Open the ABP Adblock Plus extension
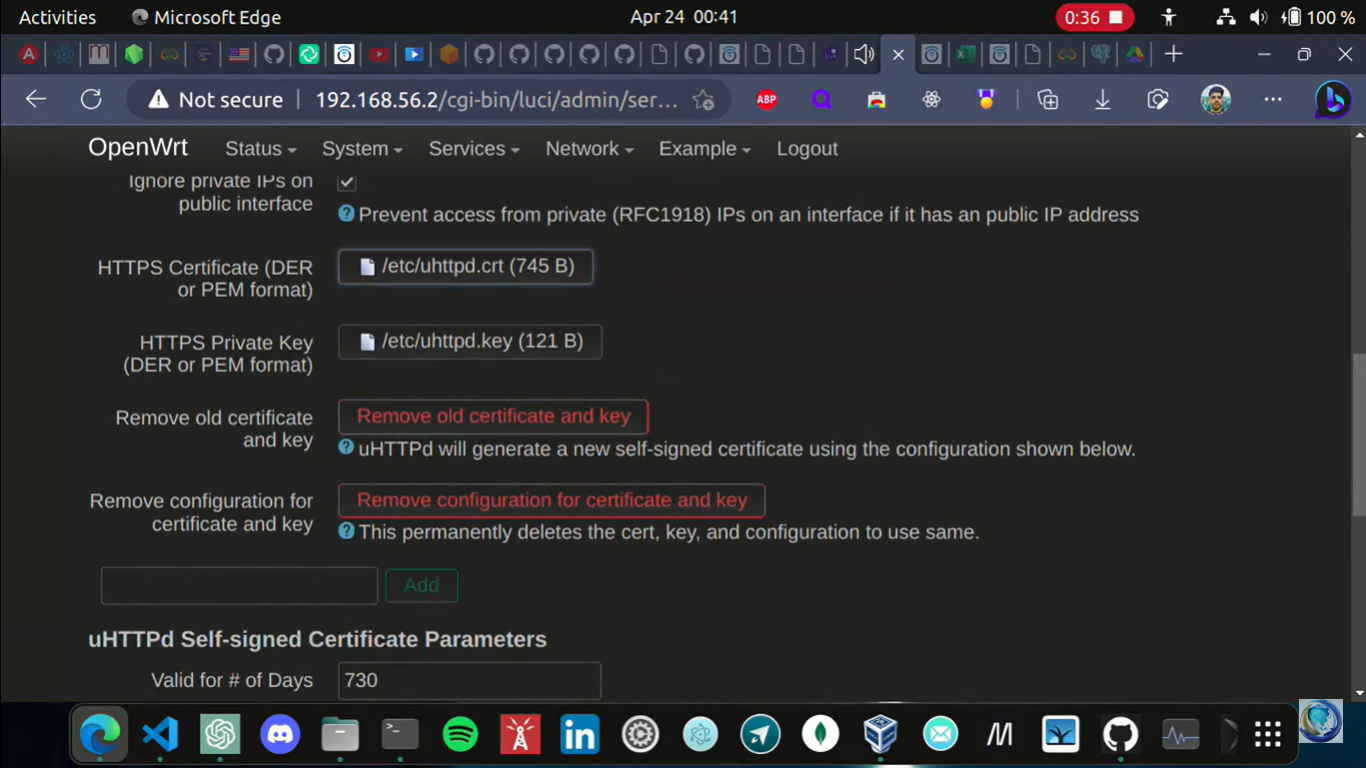Image resolution: width=1366 pixels, height=768 pixels. pos(767,99)
